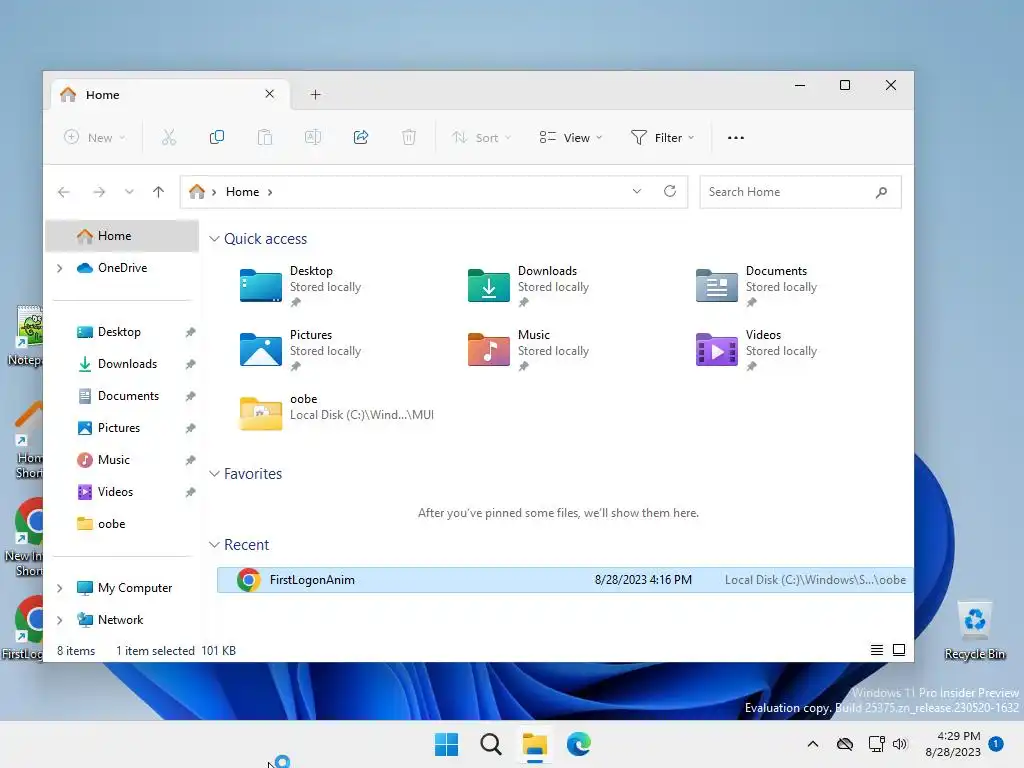Collapse the Quick access section
This screenshot has height=768, width=1024.
coord(214,239)
